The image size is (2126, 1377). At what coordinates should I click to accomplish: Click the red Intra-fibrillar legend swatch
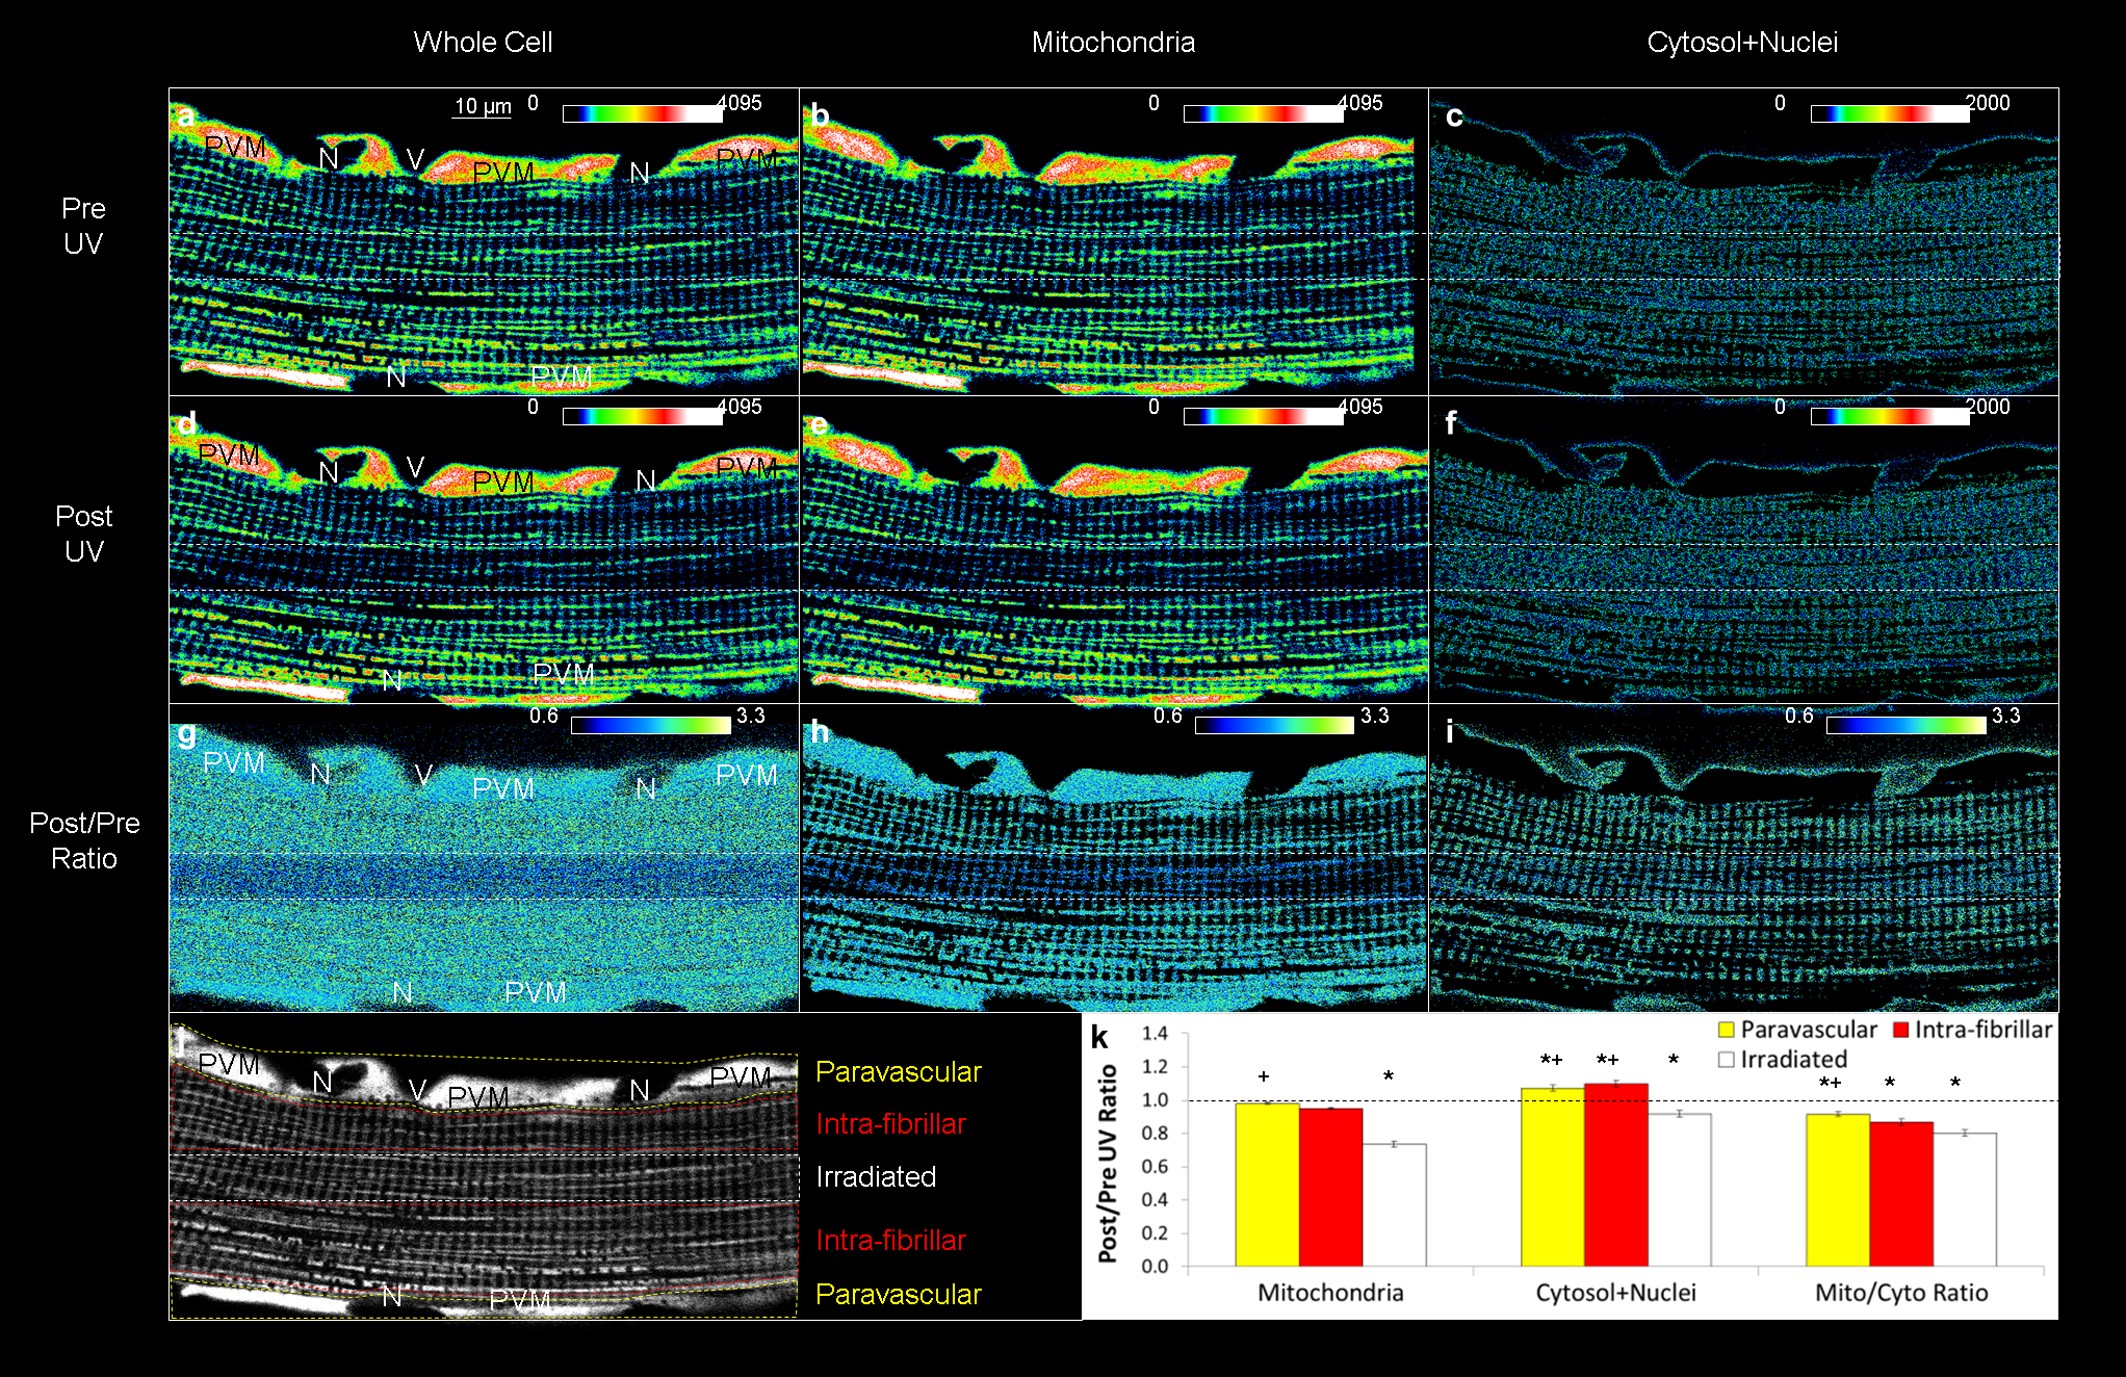click(1901, 1030)
